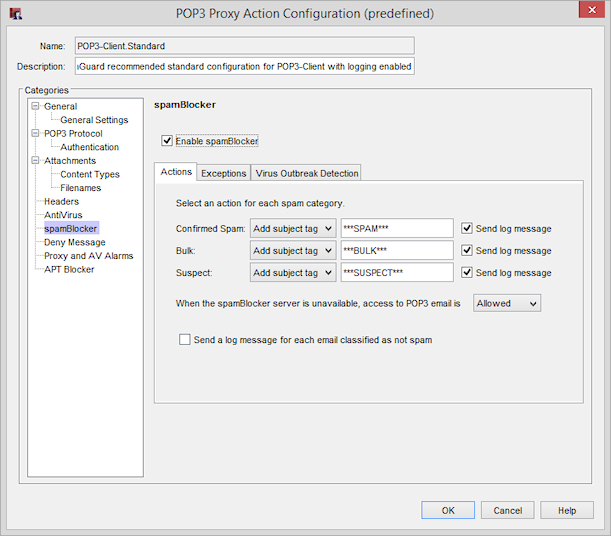Collapse the General tree node
Image resolution: width=611 pixels, height=536 pixels.
(36, 107)
